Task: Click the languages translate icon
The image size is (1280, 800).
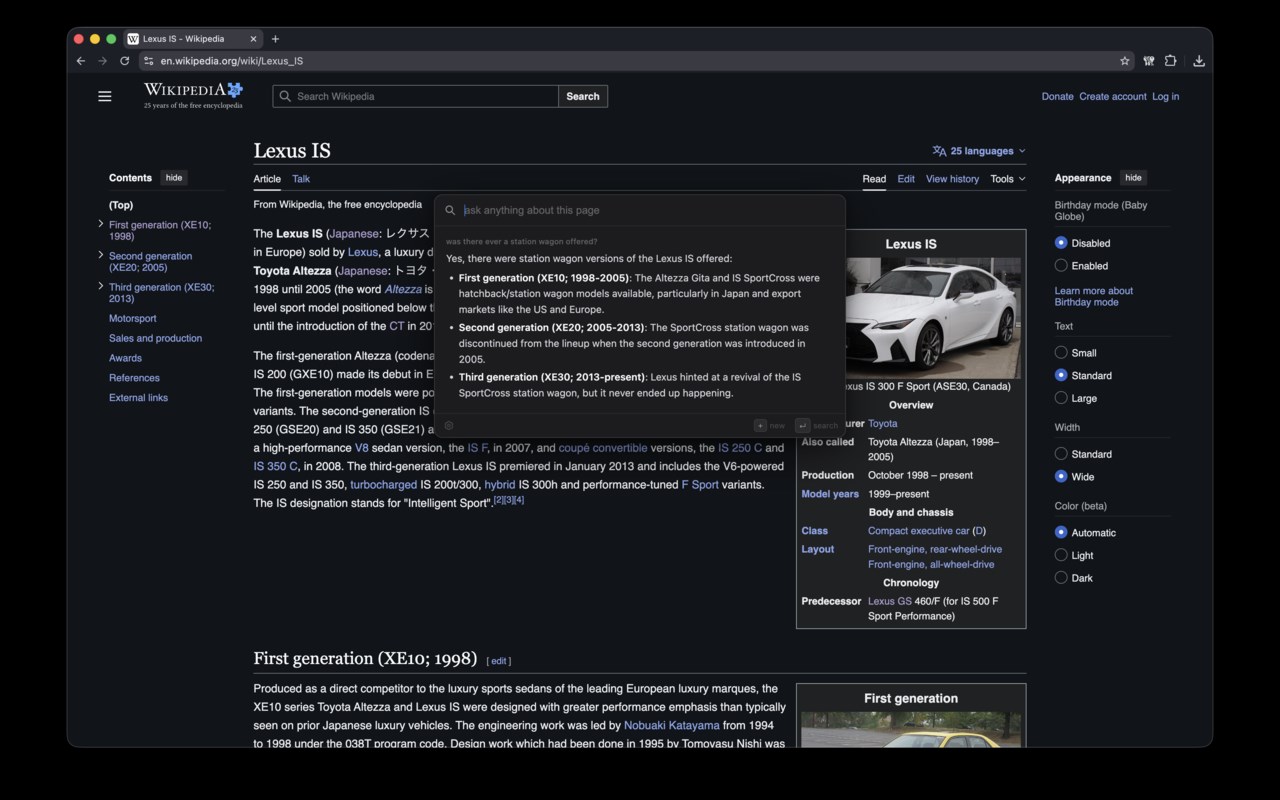Action: coord(939,151)
